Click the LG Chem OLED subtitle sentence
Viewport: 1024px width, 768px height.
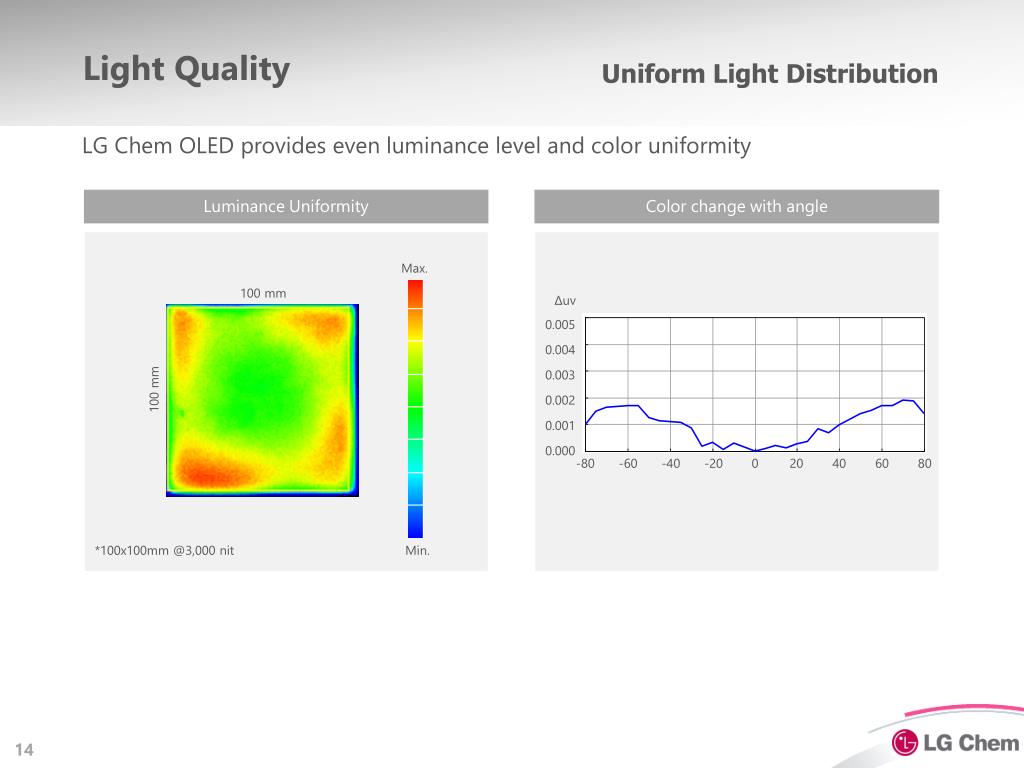[x=417, y=146]
